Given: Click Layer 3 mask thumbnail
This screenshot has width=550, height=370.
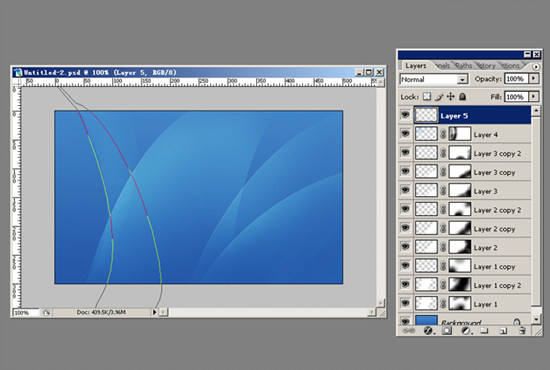Looking at the screenshot, I should [x=460, y=190].
